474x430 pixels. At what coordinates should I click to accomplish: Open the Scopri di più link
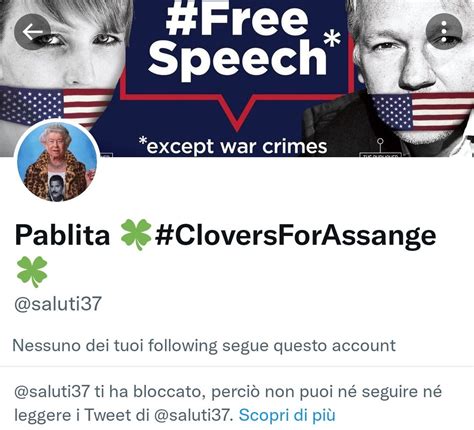pos(287,415)
